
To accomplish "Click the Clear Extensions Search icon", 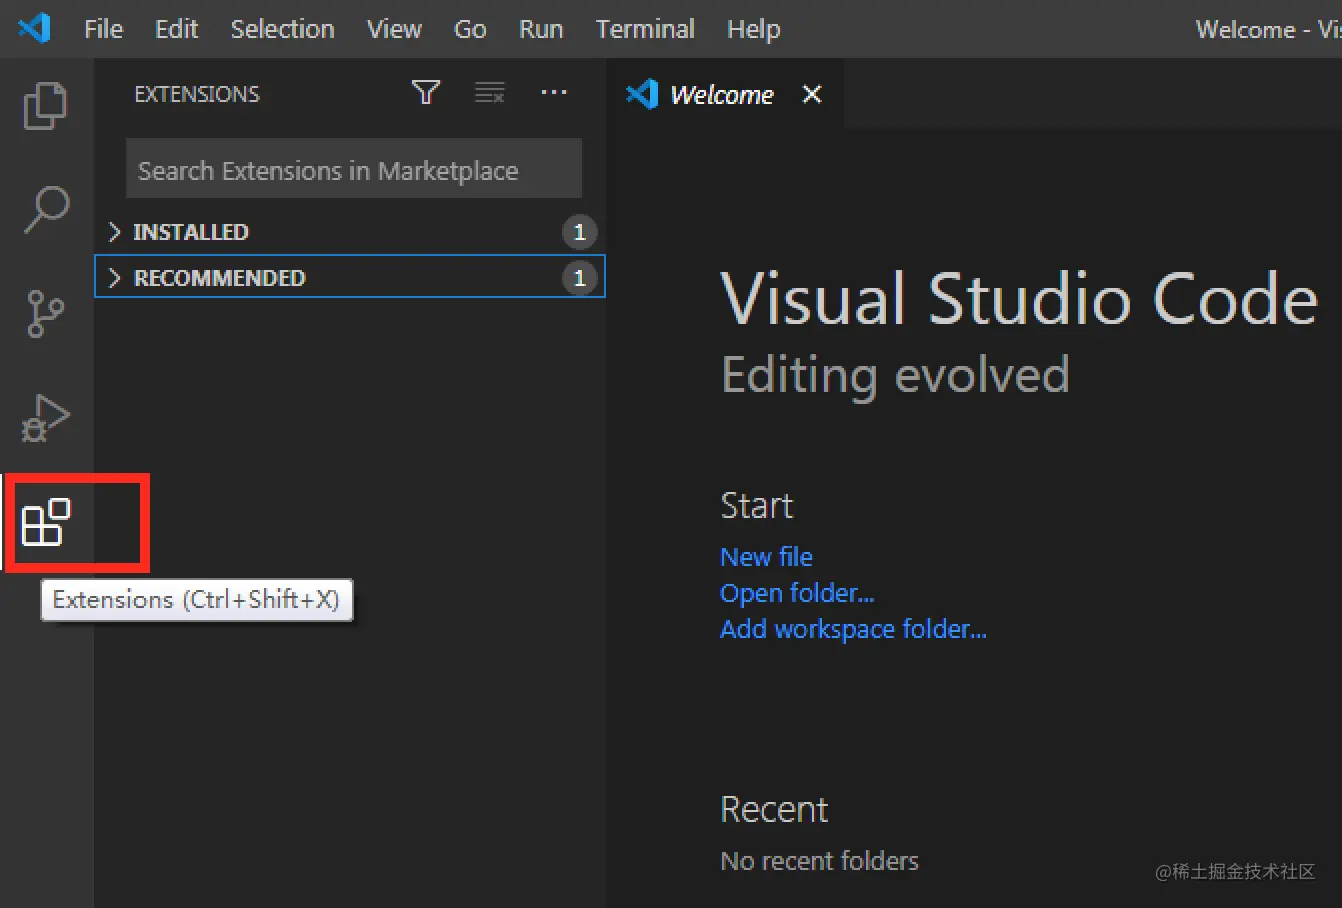I will (490, 92).
